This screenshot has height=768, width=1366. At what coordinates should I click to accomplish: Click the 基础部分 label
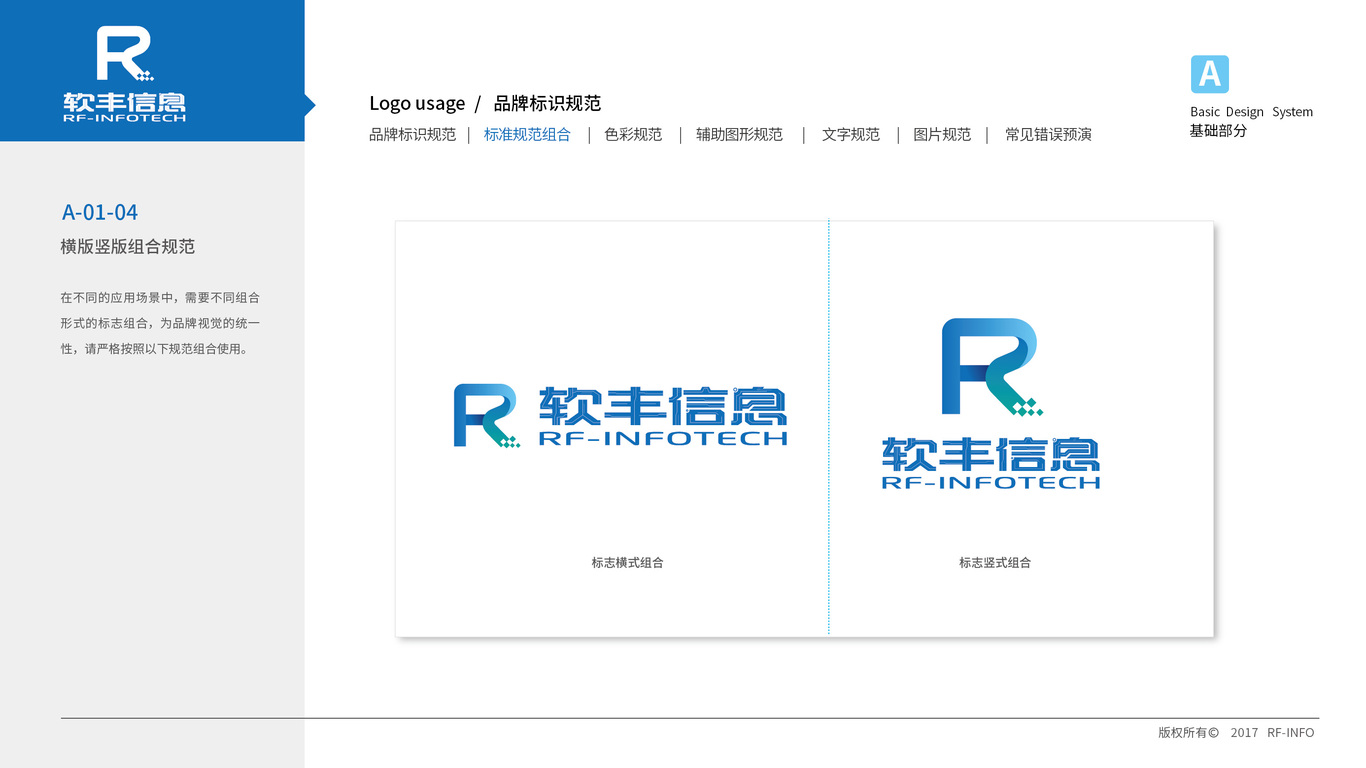coord(1218,131)
